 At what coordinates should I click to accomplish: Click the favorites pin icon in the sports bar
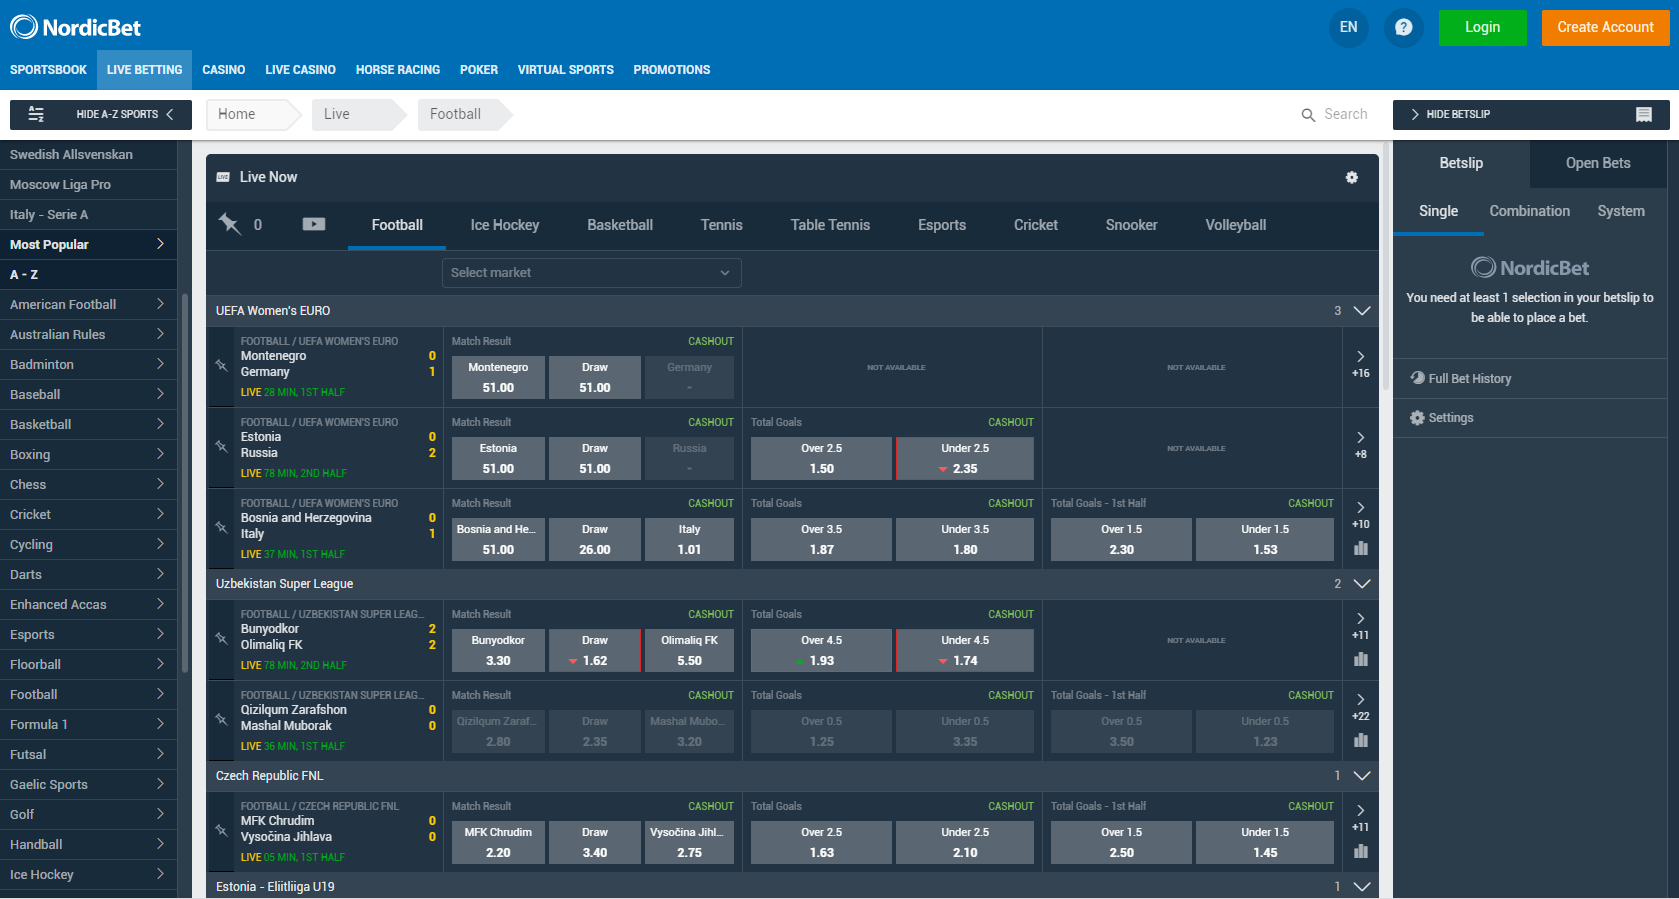tap(230, 224)
